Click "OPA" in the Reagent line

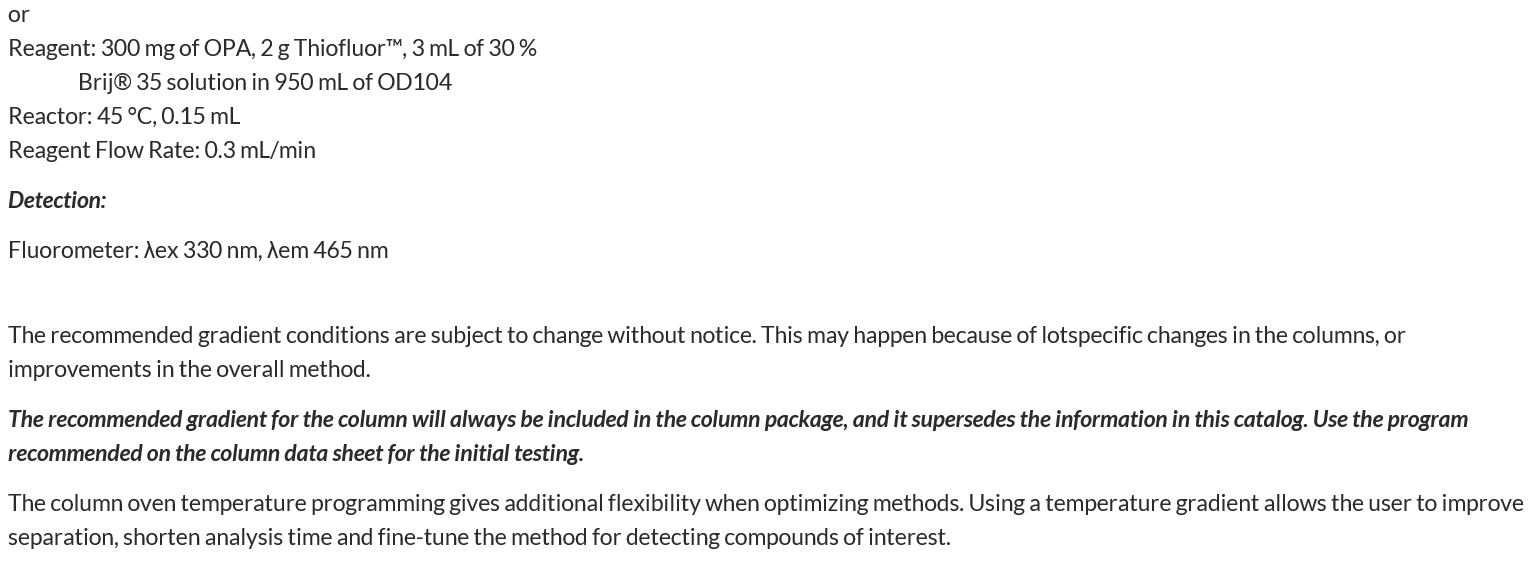(x=228, y=48)
